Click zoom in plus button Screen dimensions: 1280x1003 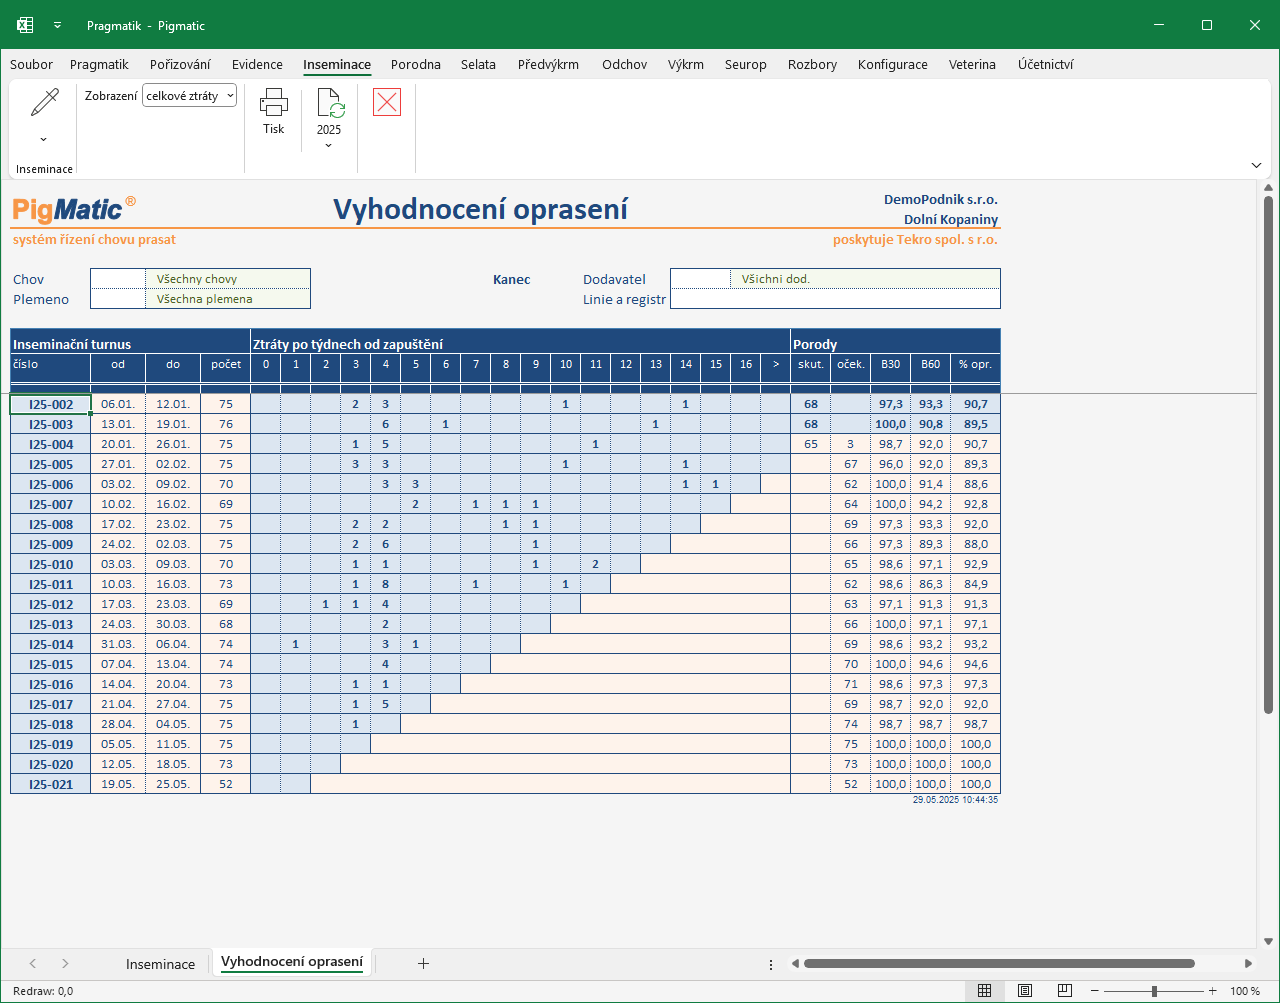click(1213, 991)
